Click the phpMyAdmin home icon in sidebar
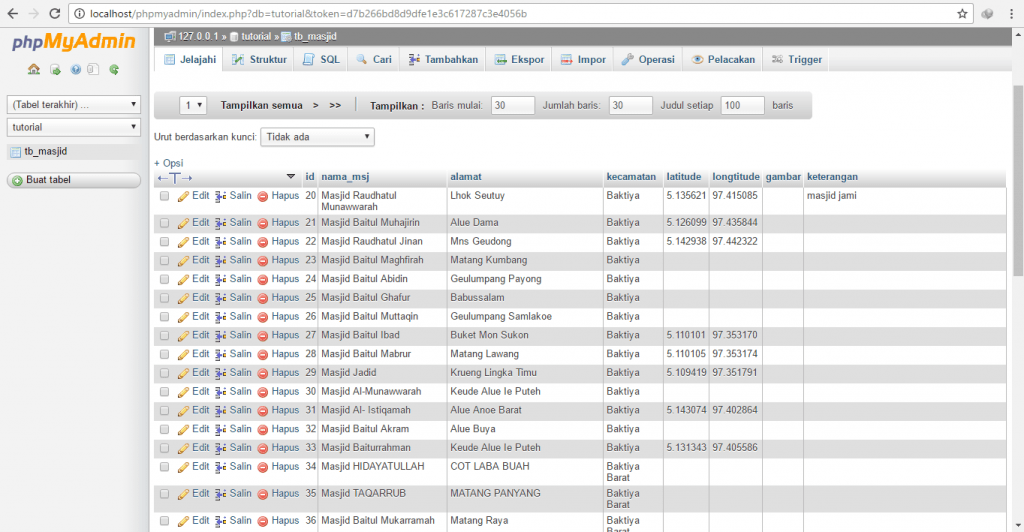This screenshot has width=1024, height=532. pyautogui.click(x=33, y=69)
